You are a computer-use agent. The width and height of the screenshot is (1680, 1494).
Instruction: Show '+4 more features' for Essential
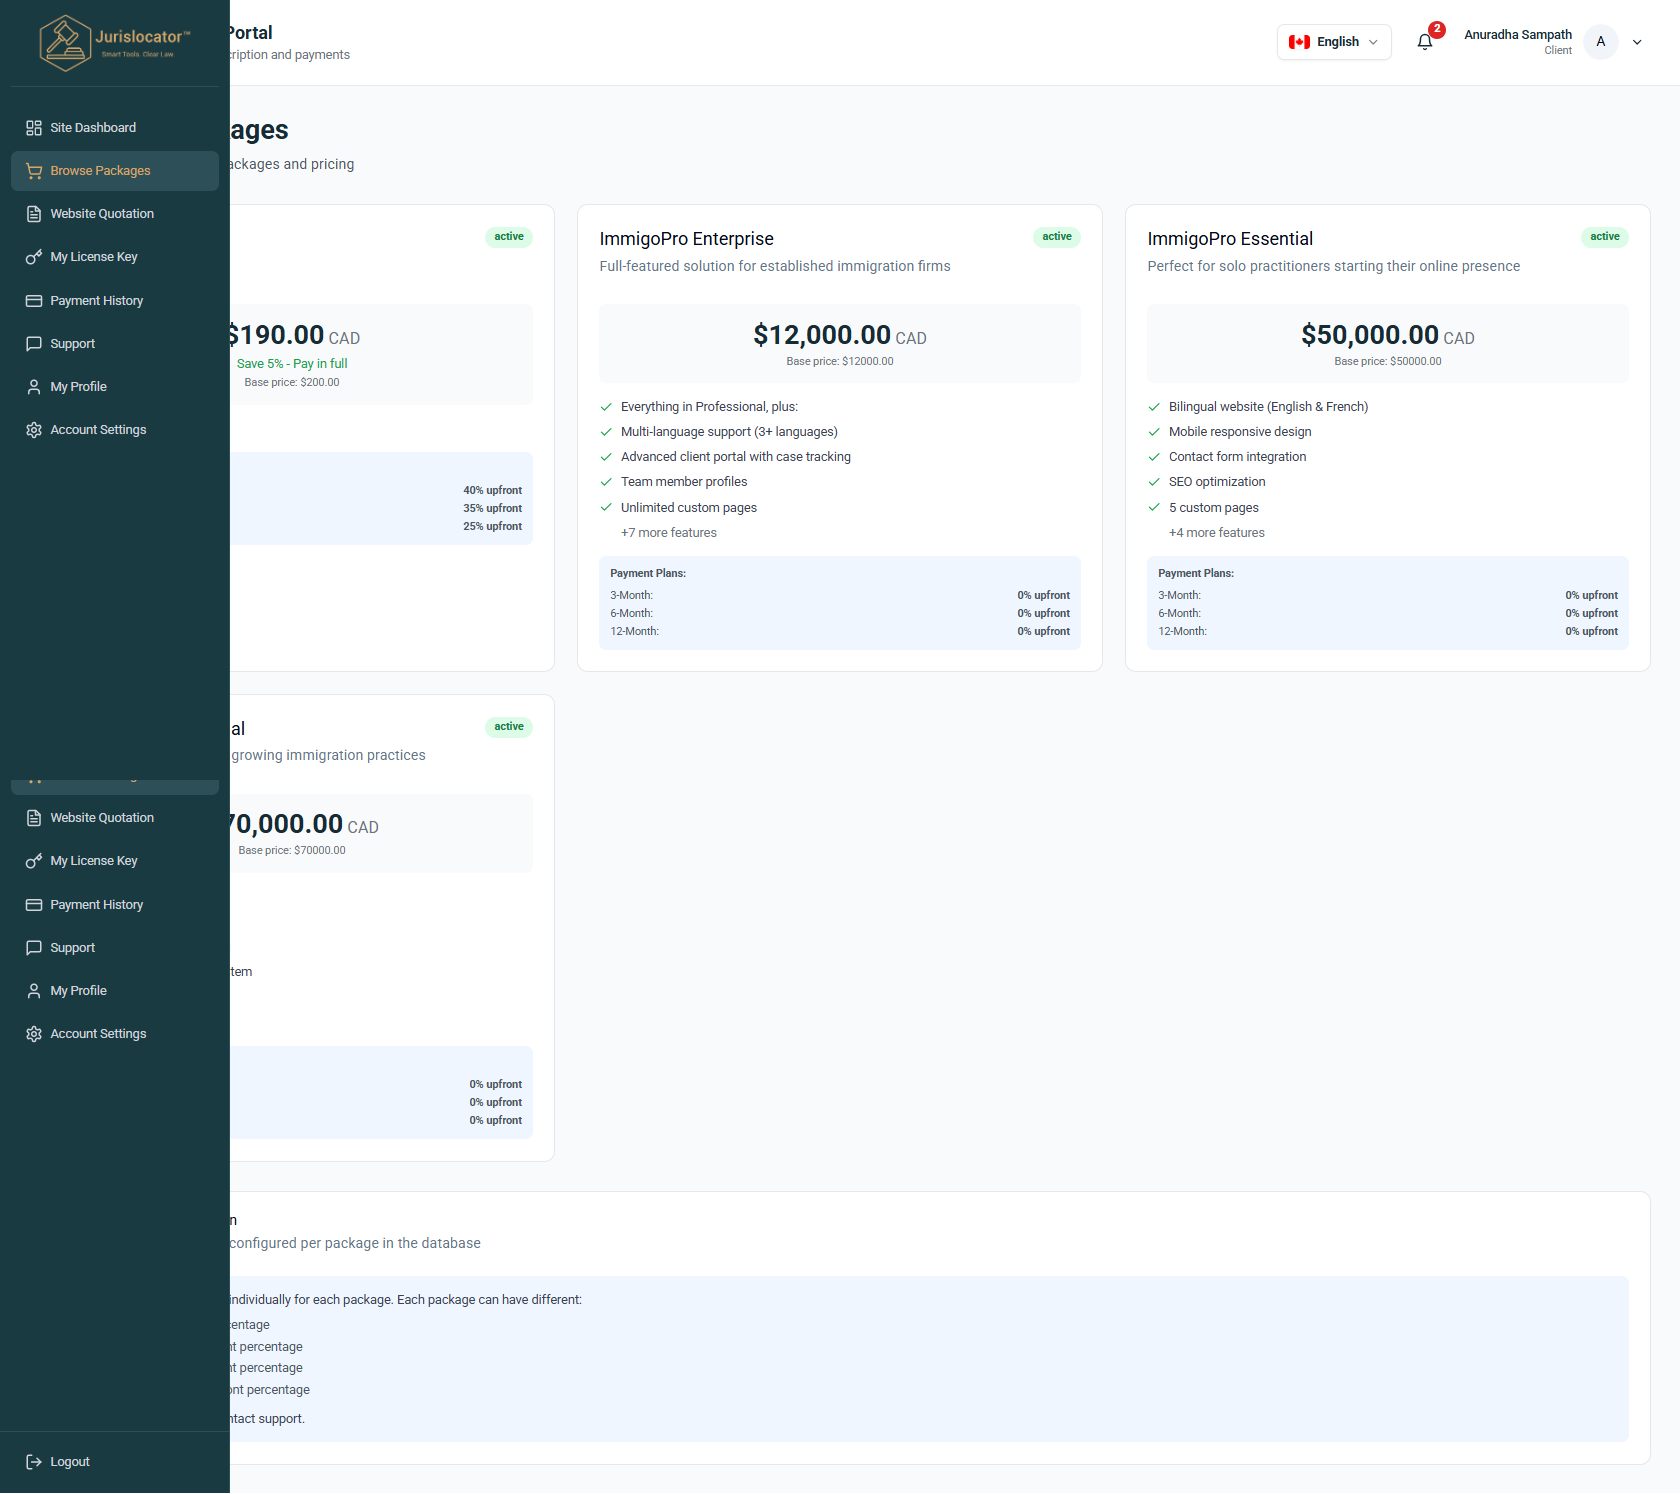1216,533
